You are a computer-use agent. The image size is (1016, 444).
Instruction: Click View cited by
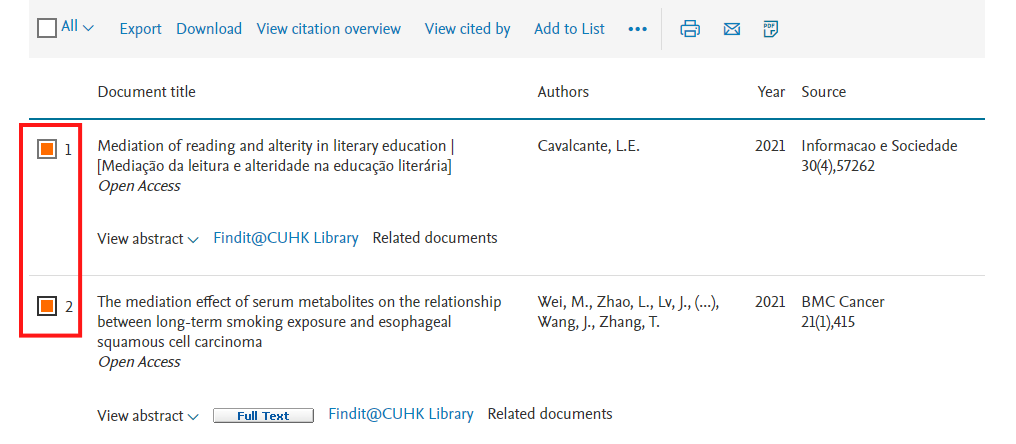pyautogui.click(x=468, y=29)
